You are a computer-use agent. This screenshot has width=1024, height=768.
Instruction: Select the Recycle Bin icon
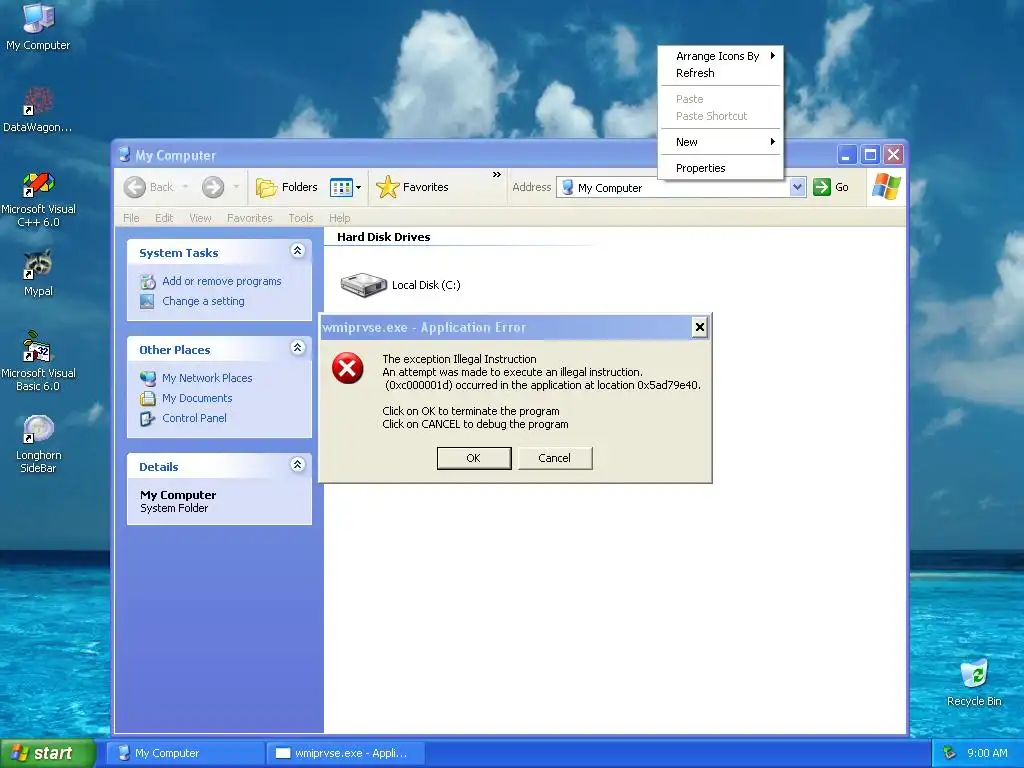[x=974, y=683]
